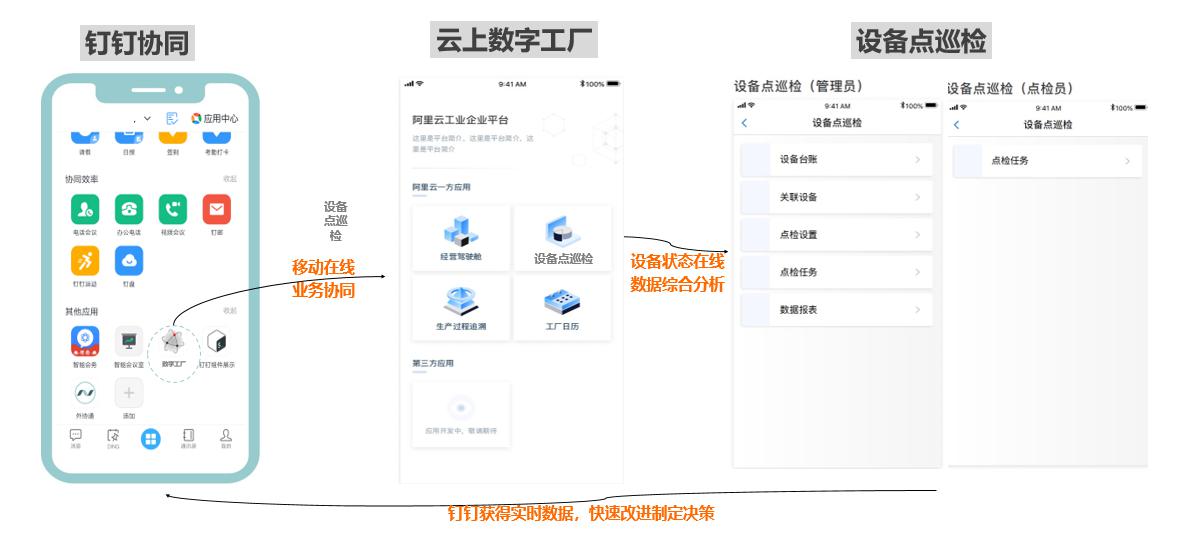1182x547 pixels.
Task: Click the 第三方应用 section header
Action: pyautogui.click(x=433, y=363)
